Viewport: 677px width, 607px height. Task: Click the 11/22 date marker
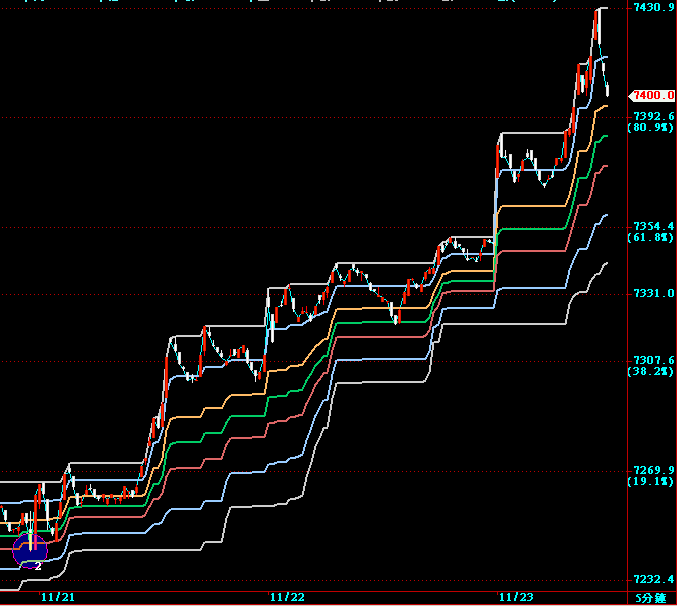pyautogui.click(x=287, y=597)
